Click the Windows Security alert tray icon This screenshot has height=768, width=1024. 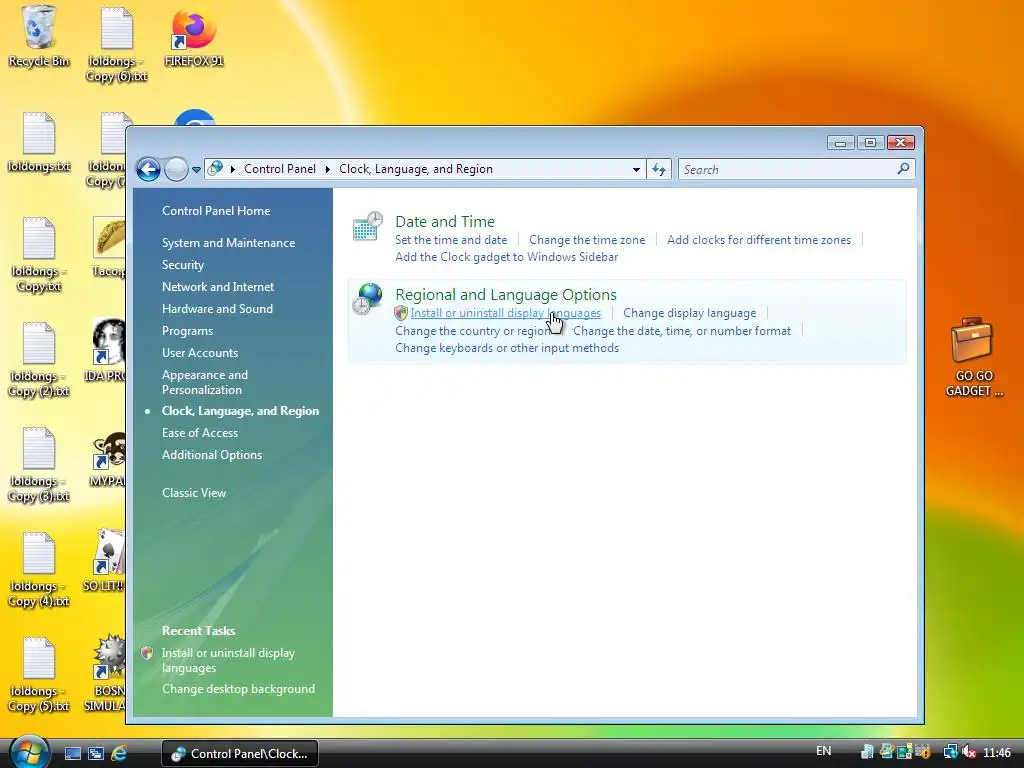(923, 752)
